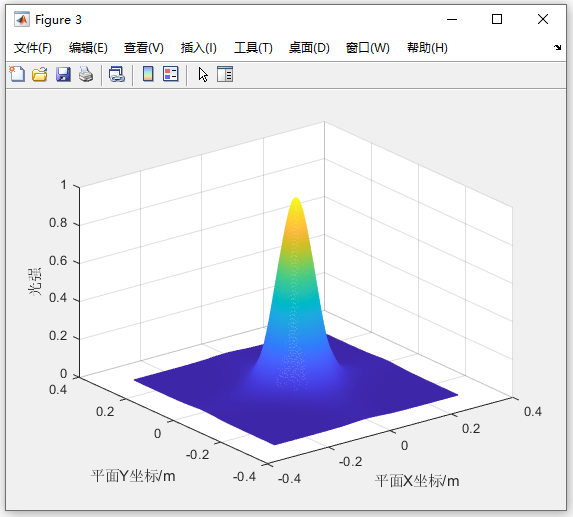Image resolution: width=573 pixels, height=517 pixels.
Task: Open the 查看(V) menu
Action: click(144, 48)
